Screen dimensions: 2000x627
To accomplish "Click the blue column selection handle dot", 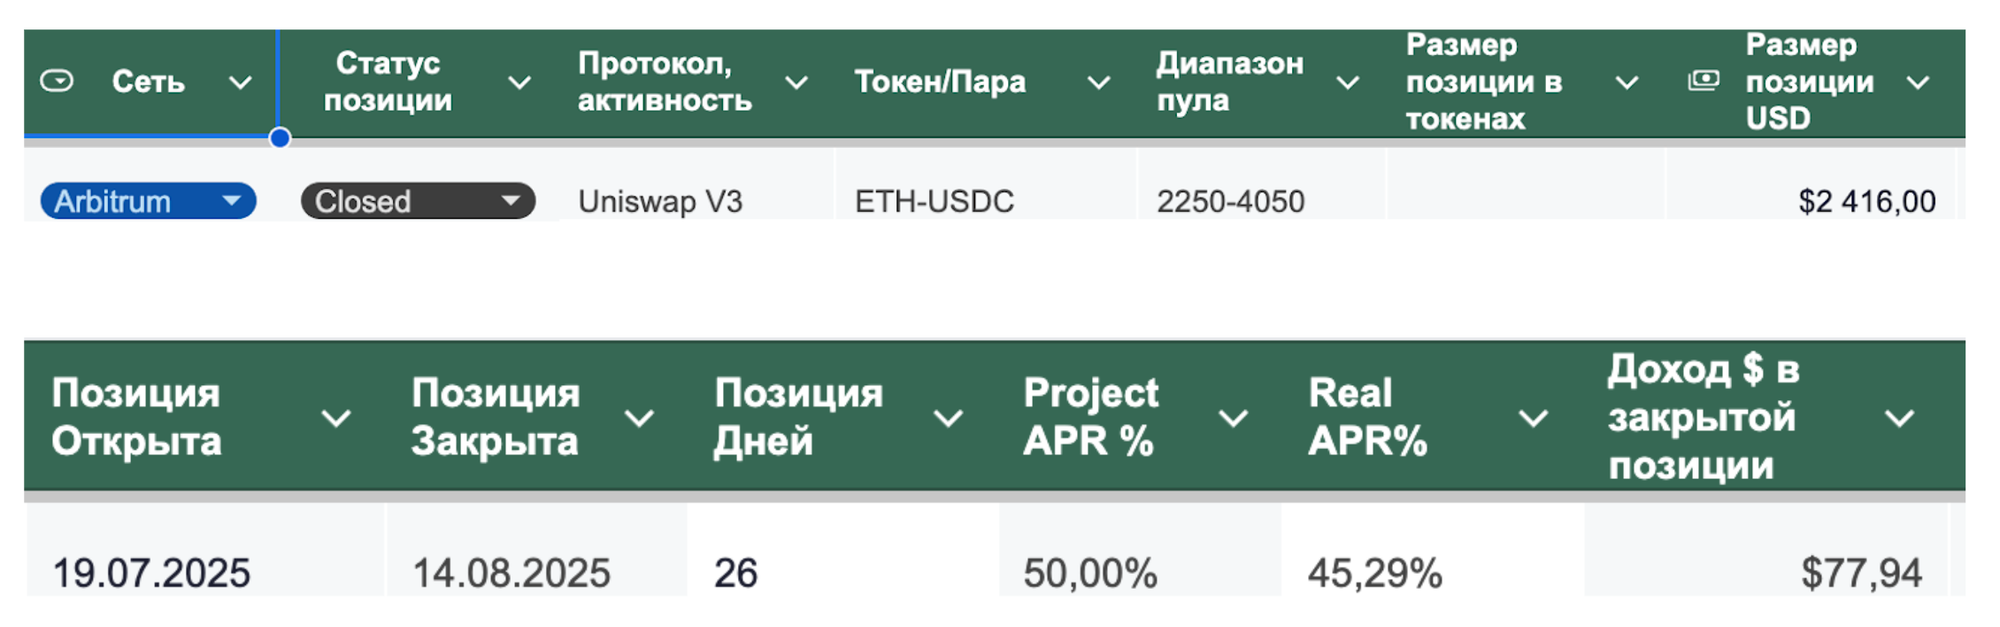I will point(280,138).
